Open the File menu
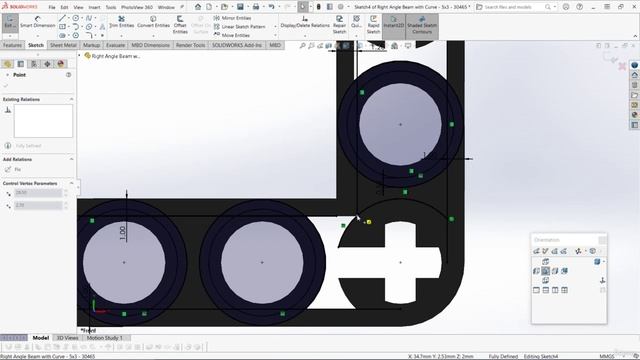640x360 pixels. [x=52, y=7]
